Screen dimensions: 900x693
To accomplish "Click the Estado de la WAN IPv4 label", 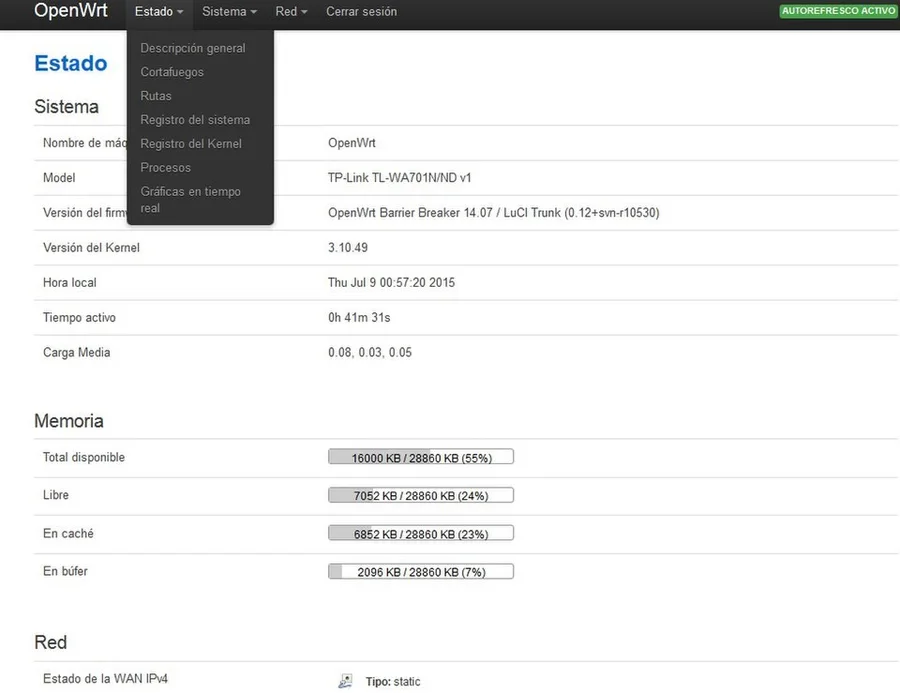I will coord(105,679).
